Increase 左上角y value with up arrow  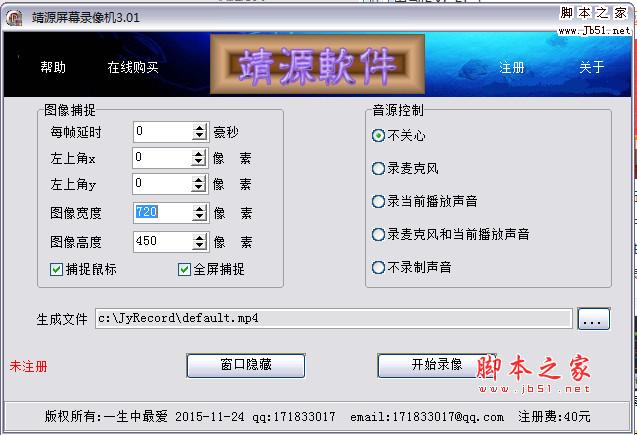coord(198,180)
